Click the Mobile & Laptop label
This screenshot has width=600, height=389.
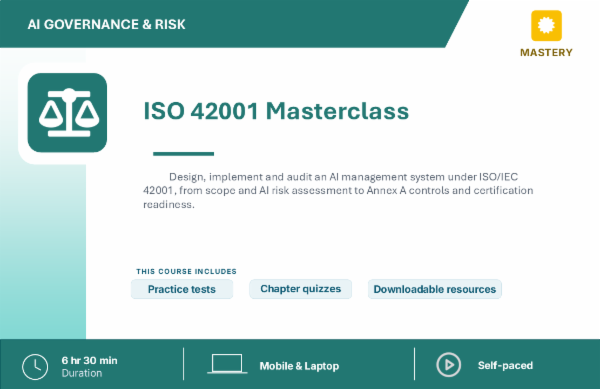299,366
